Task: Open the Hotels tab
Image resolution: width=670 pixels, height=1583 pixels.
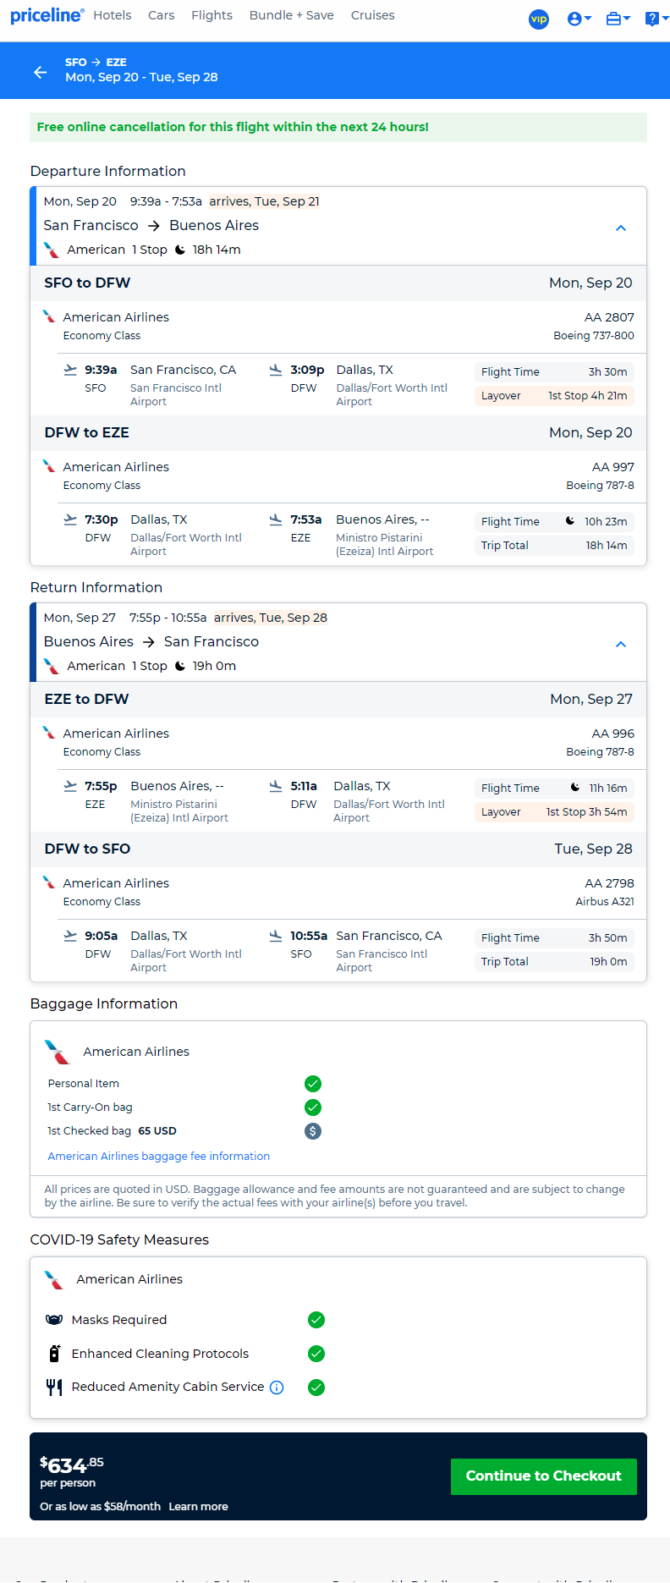Action: pyautogui.click(x=112, y=15)
